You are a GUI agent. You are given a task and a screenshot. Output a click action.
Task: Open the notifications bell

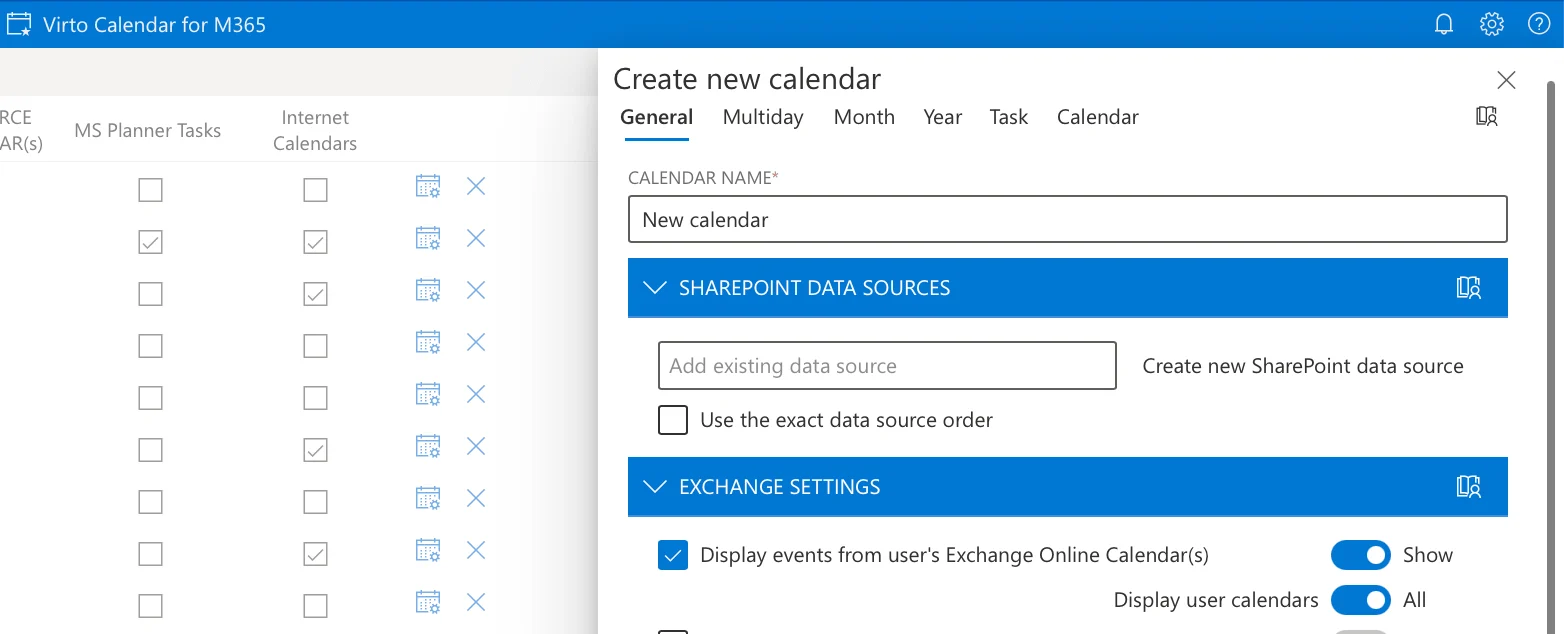[x=1444, y=24]
